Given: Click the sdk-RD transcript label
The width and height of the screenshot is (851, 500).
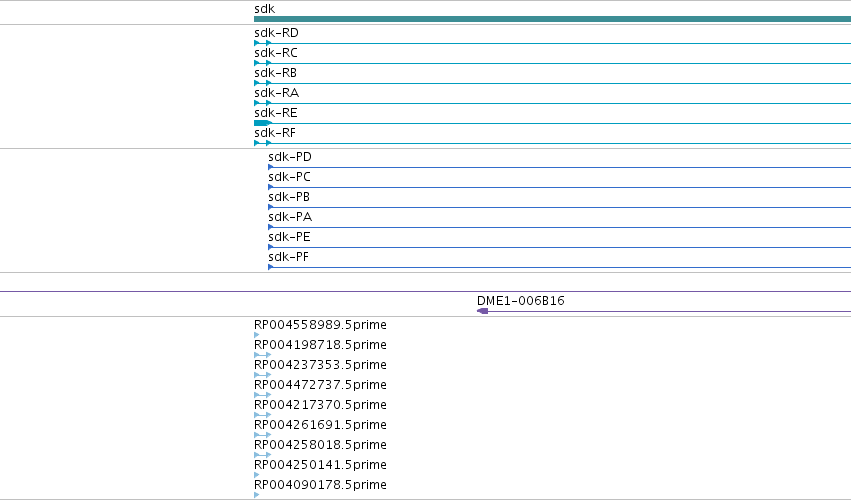Looking at the screenshot, I should tap(276, 33).
